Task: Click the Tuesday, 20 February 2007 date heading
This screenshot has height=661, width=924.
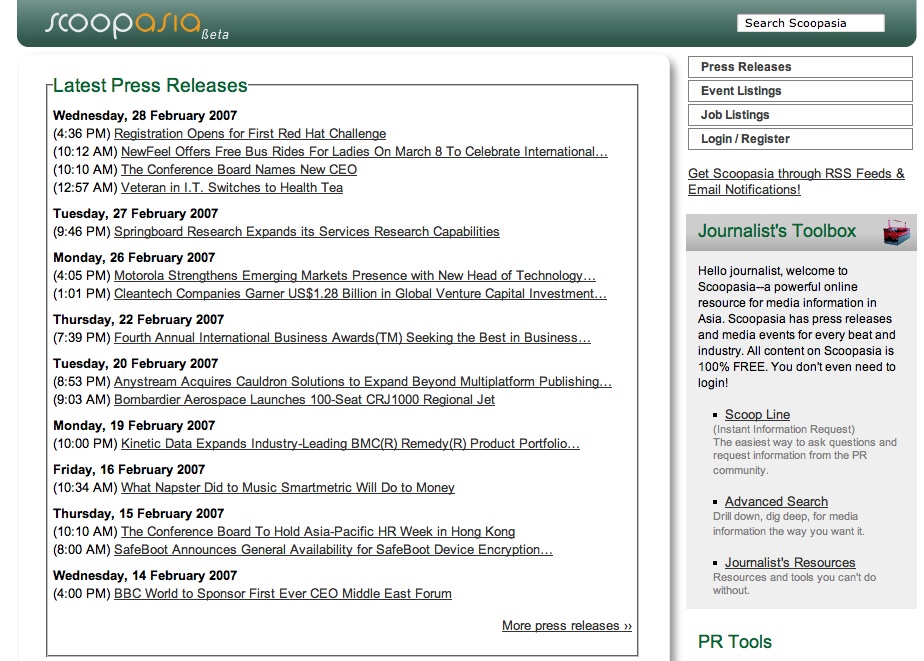Action: 136,363
